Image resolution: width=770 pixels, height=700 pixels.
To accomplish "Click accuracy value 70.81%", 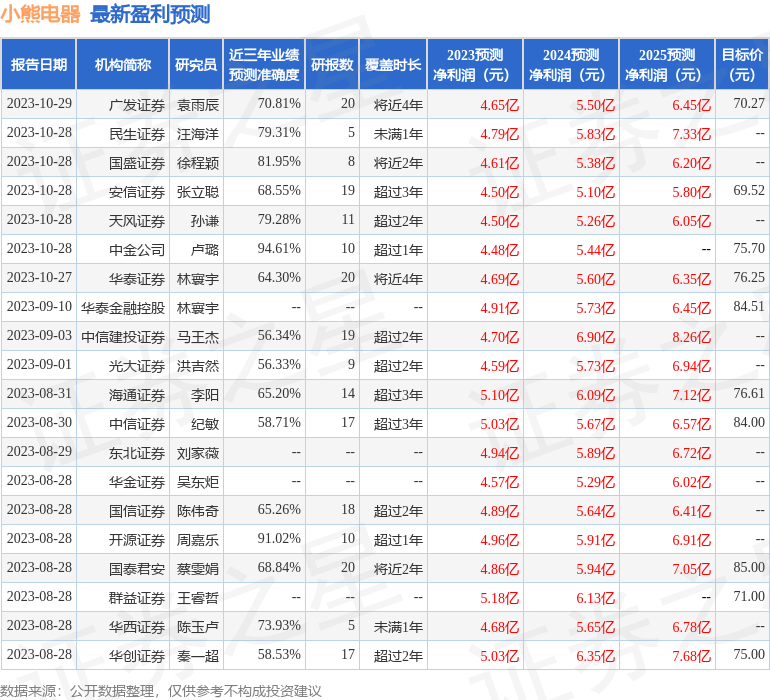I will [x=279, y=104].
